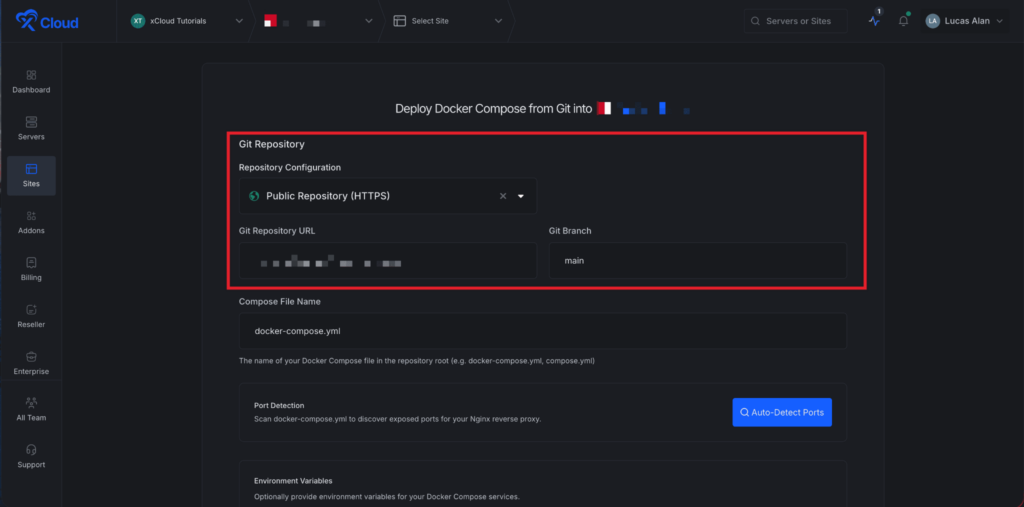Click the activity pulse icon
The width and height of the screenshot is (1024, 507).
(x=874, y=21)
